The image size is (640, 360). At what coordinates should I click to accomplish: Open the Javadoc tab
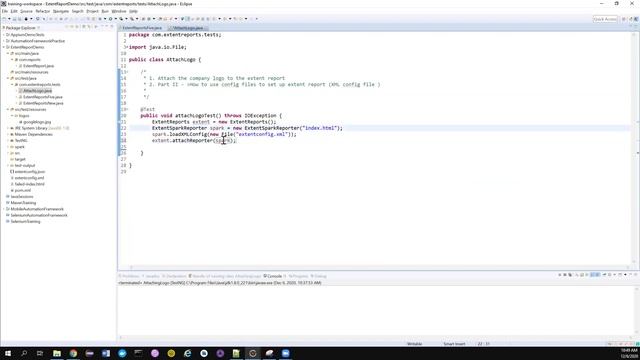coord(151,276)
